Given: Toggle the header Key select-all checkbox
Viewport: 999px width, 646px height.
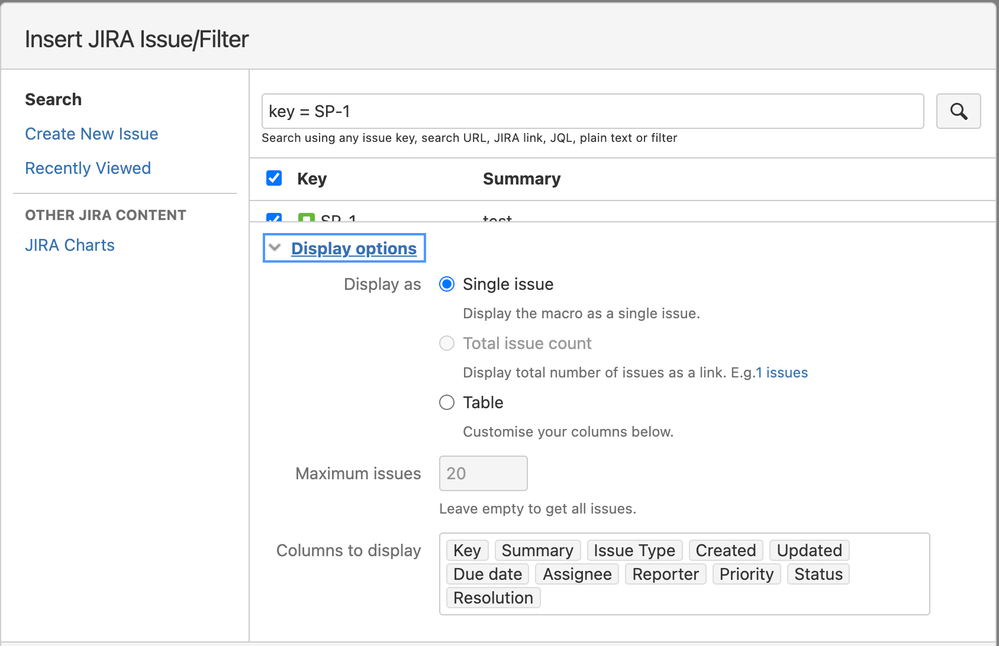Looking at the screenshot, I should (x=274, y=178).
